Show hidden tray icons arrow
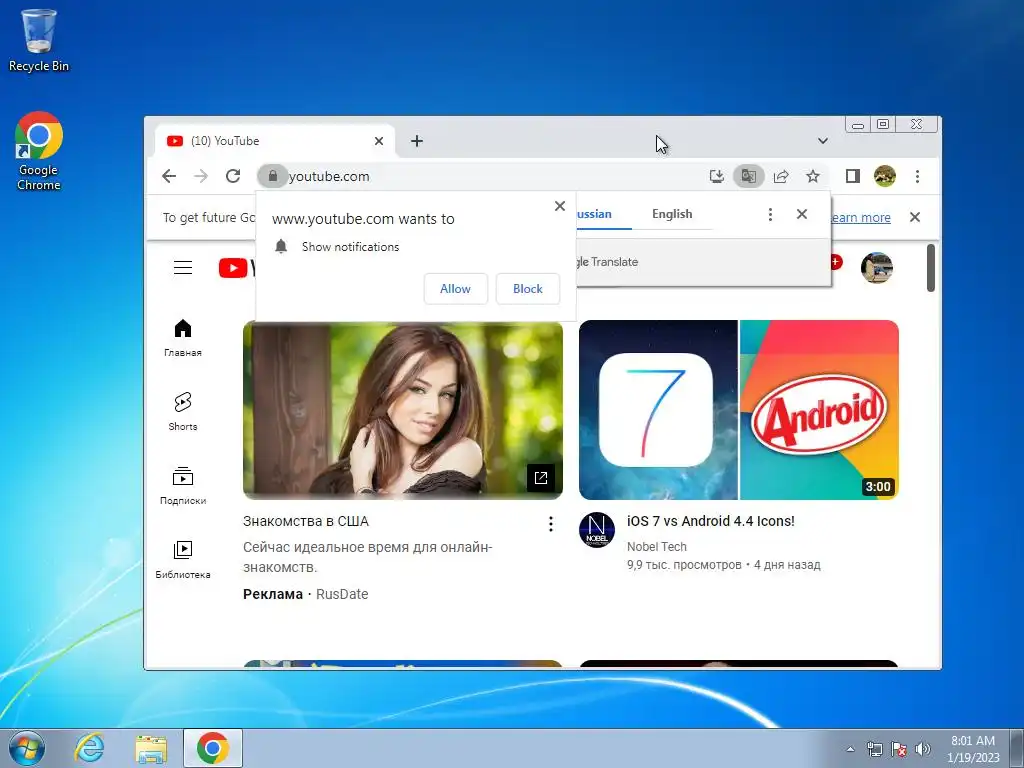Image resolution: width=1024 pixels, height=768 pixels. tap(850, 749)
